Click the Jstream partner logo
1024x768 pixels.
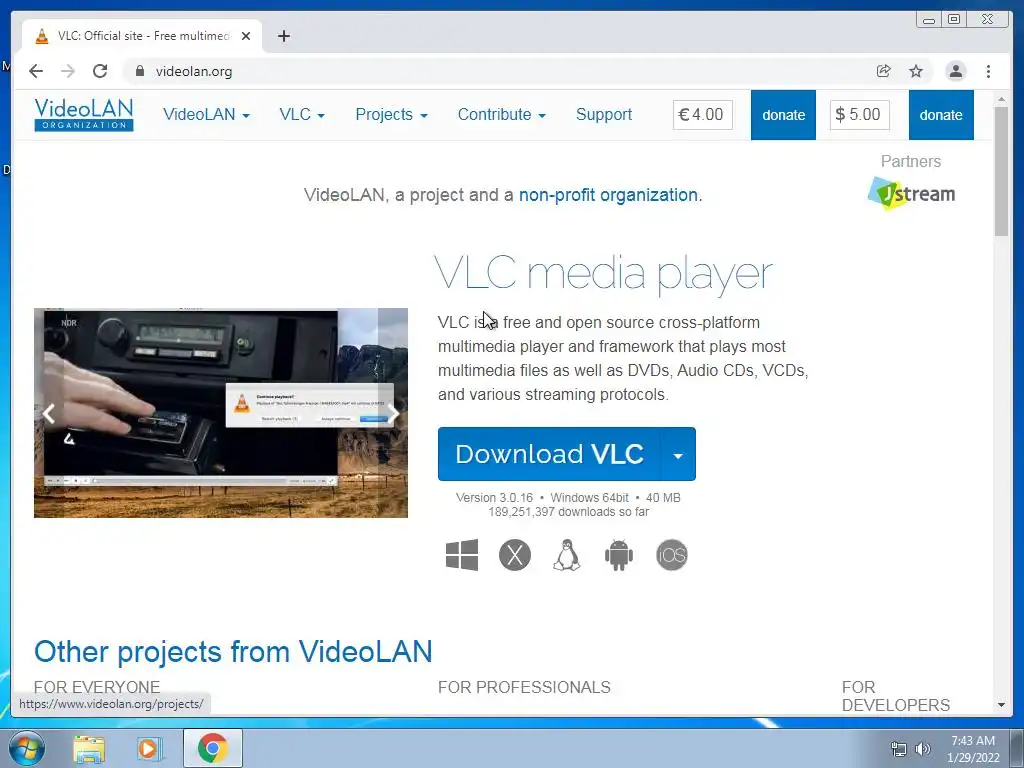tap(911, 193)
